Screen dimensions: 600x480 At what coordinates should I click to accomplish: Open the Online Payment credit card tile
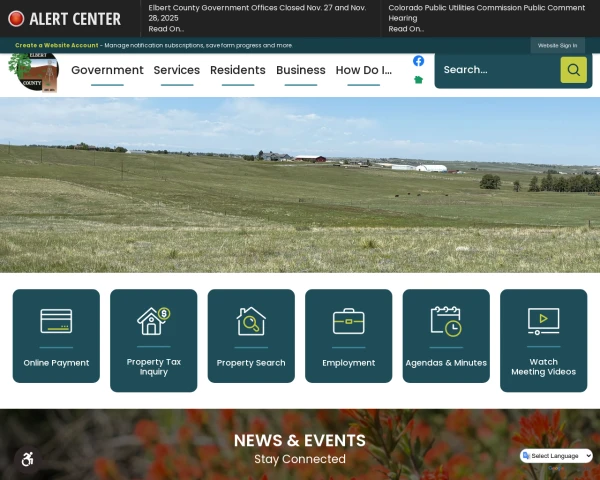coord(56,321)
